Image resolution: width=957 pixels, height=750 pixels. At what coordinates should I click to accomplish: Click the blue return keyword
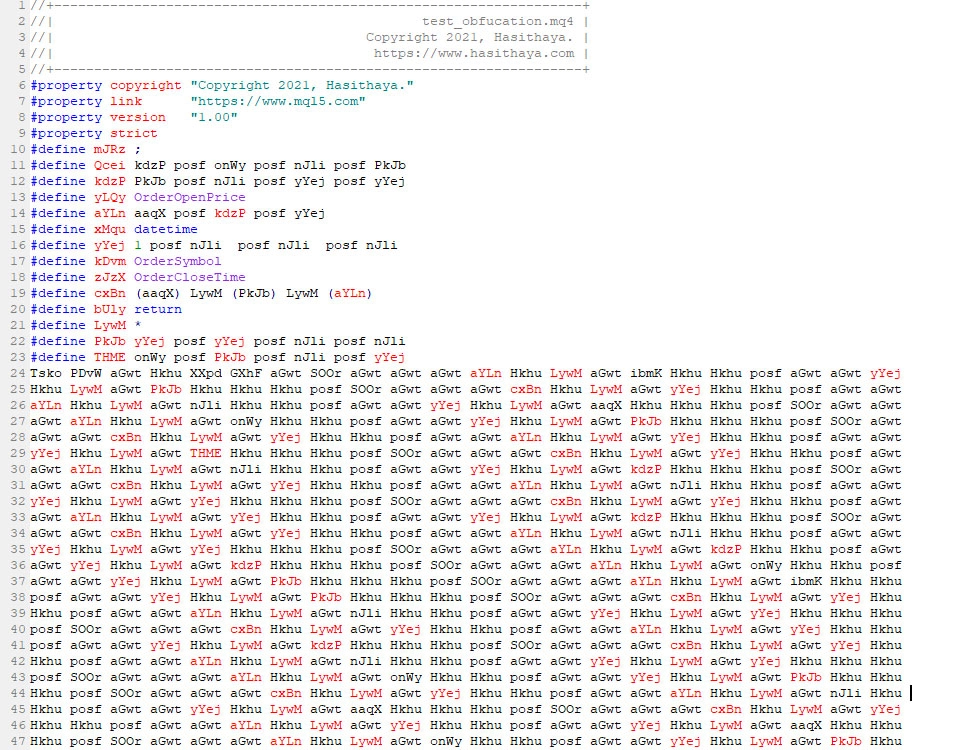157,309
